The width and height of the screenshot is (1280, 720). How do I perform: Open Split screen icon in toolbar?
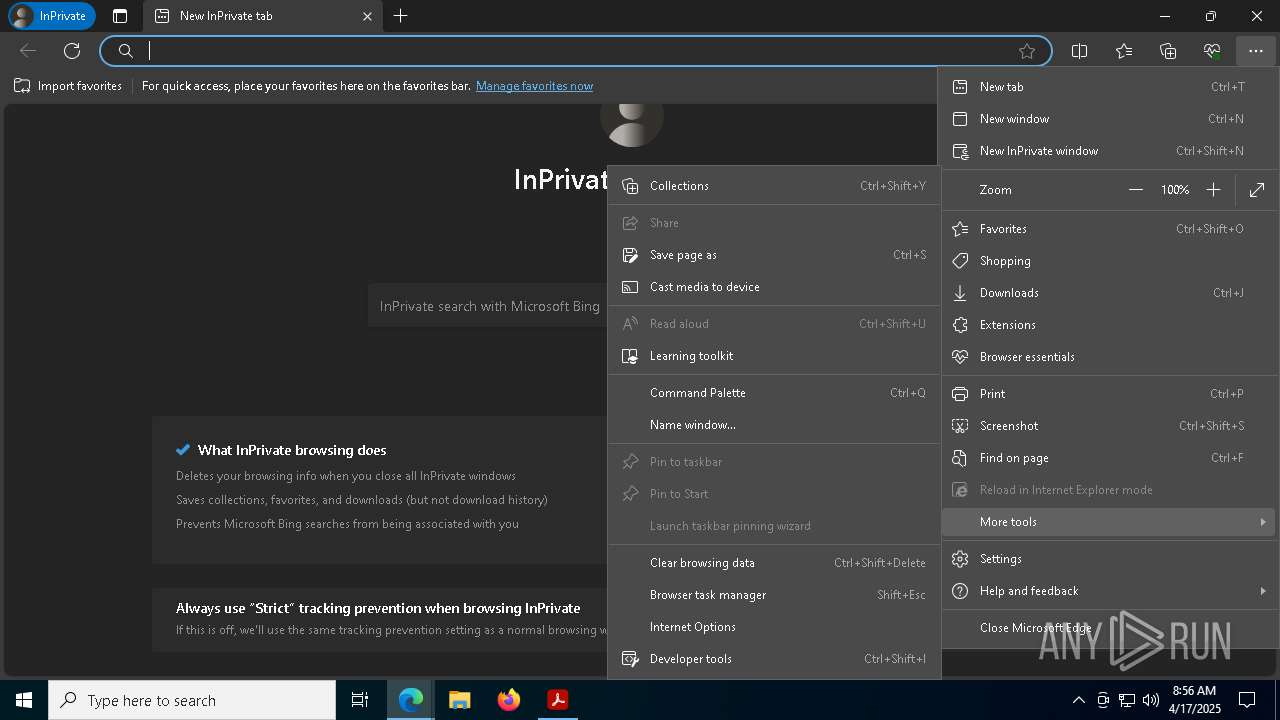(x=1080, y=51)
